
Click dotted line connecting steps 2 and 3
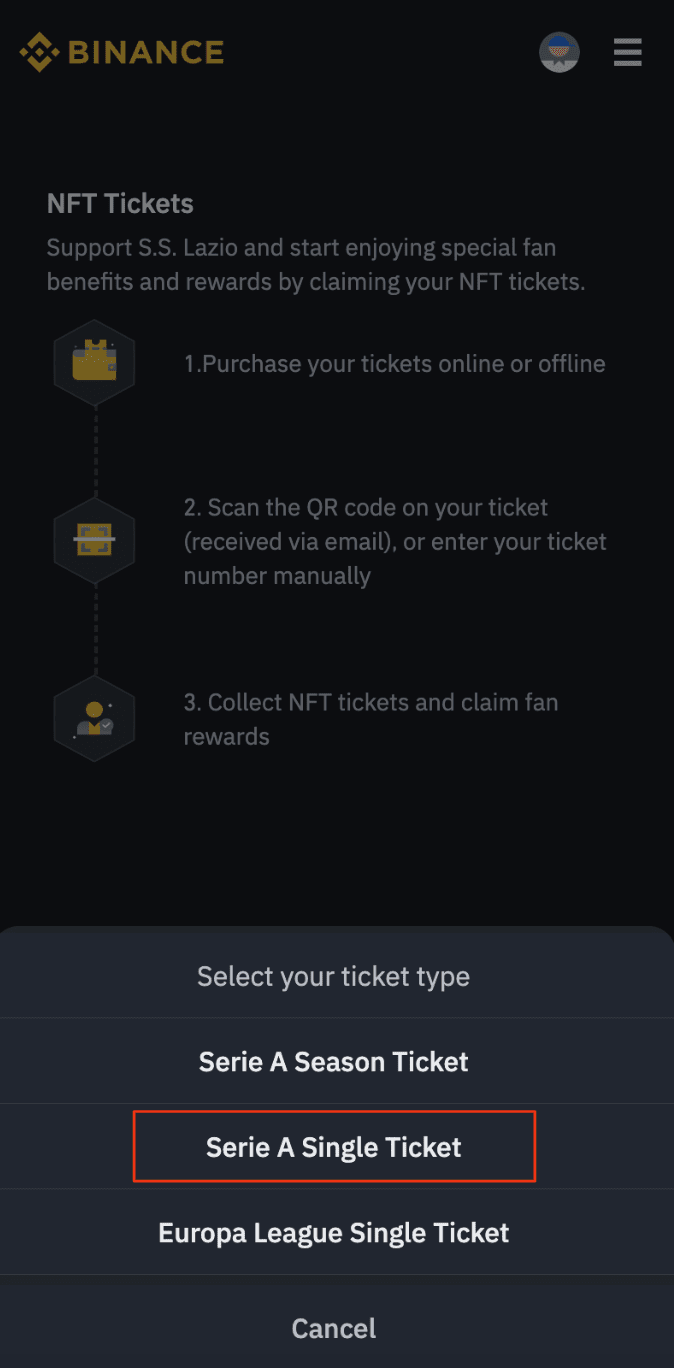click(95, 630)
